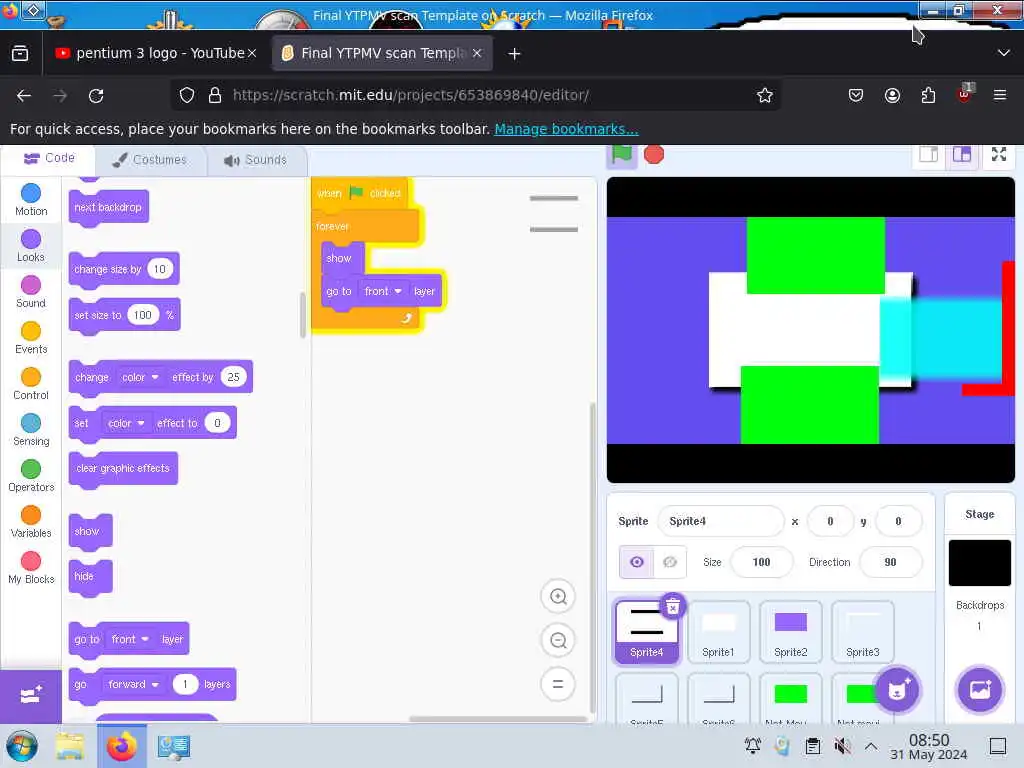The width and height of the screenshot is (1024, 768).
Task: Show hidden system tray icons
Action: click(x=871, y=746)
